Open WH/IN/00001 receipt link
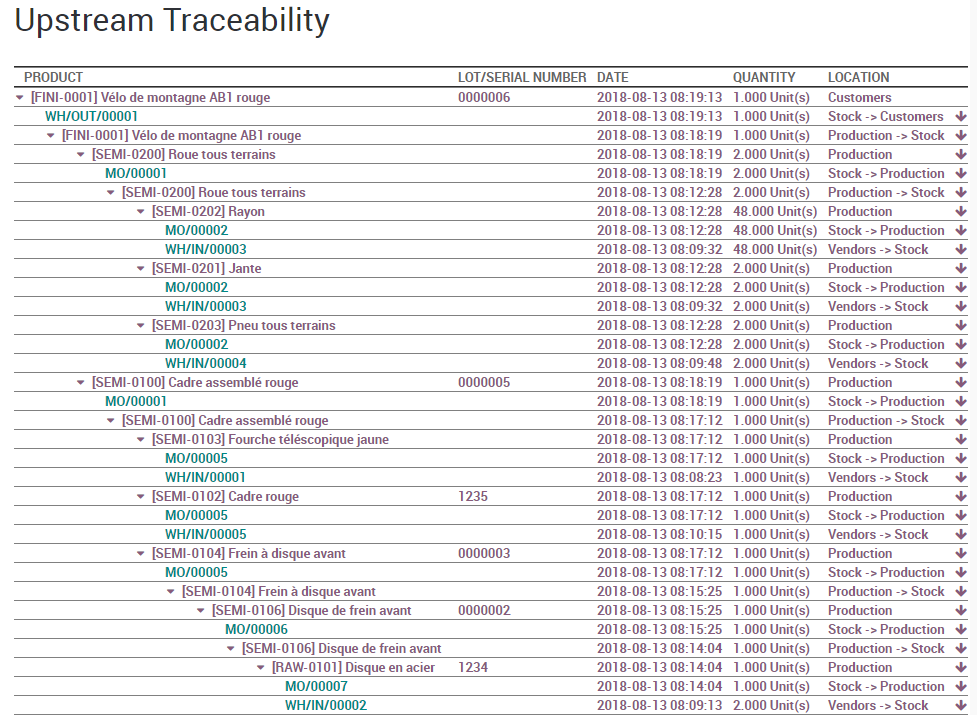The image size is (977, 715). (205, 478)
